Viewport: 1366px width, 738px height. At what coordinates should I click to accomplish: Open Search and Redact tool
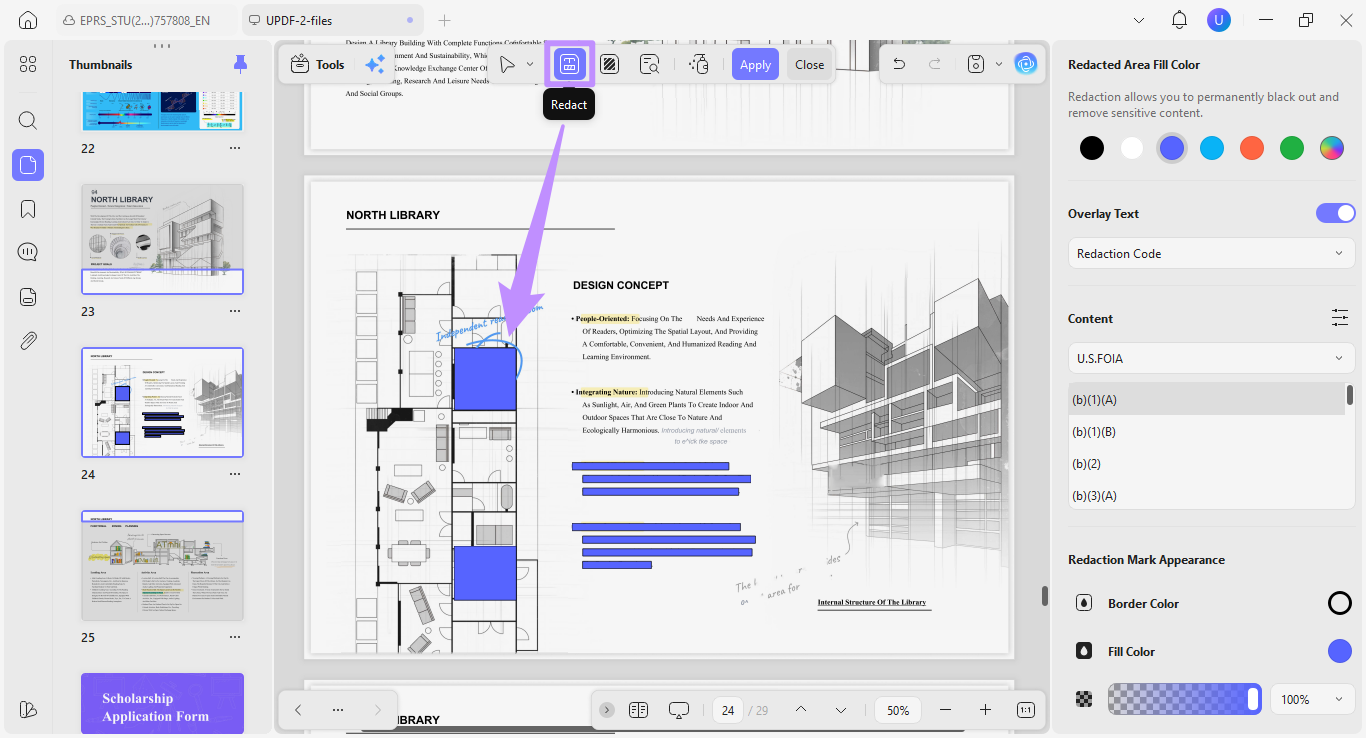(650, 65)
